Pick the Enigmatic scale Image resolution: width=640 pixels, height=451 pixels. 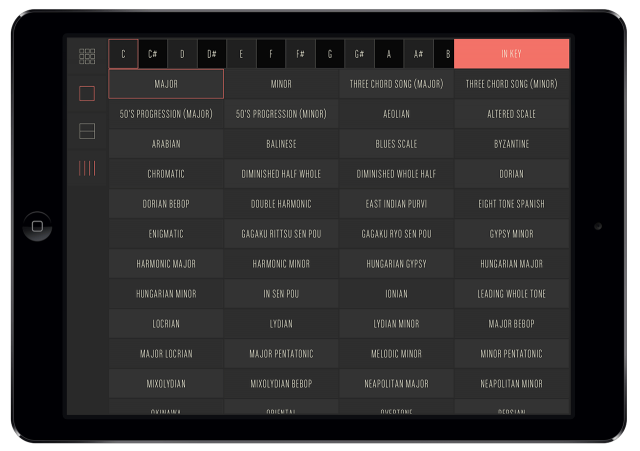click(166, 234)
